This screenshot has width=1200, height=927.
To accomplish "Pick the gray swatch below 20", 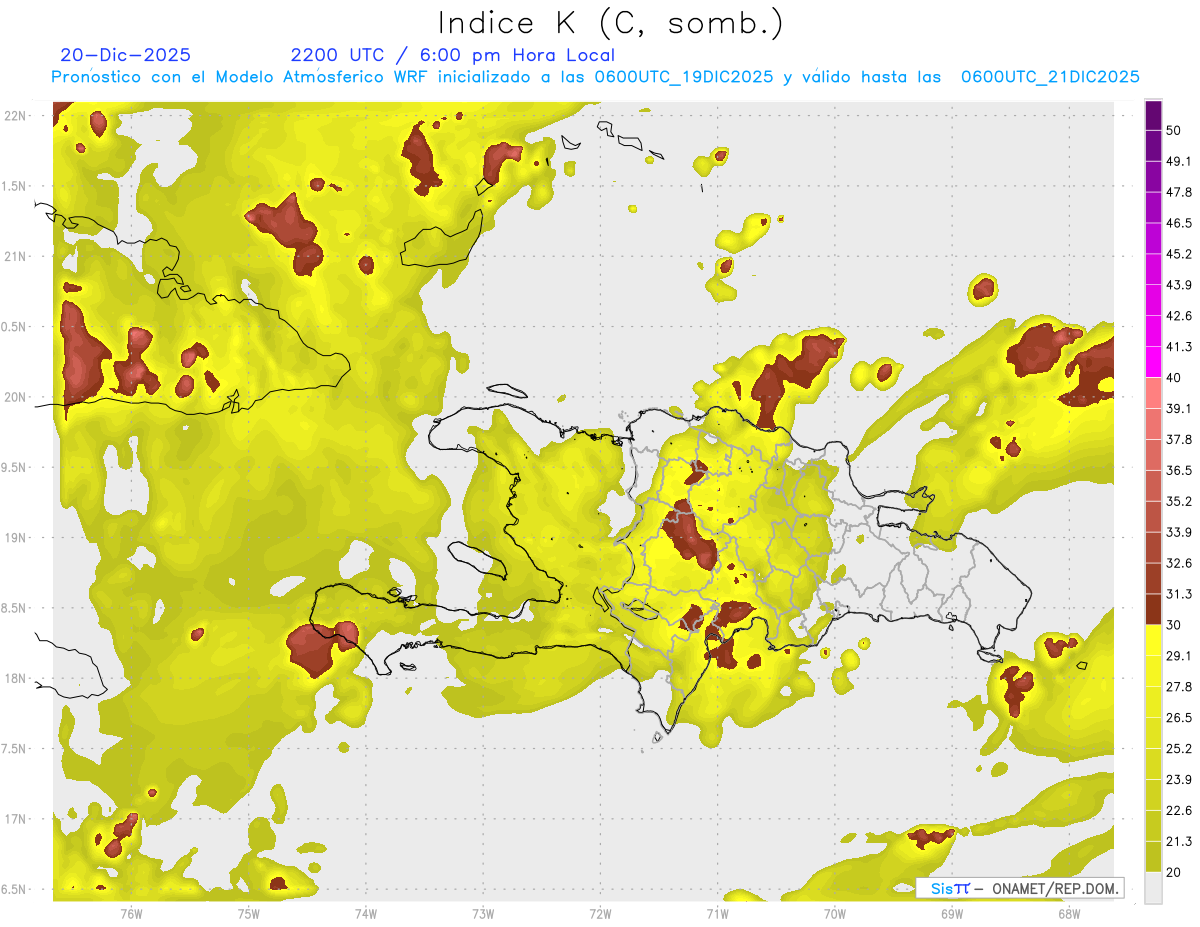I will click(1153, 888).
